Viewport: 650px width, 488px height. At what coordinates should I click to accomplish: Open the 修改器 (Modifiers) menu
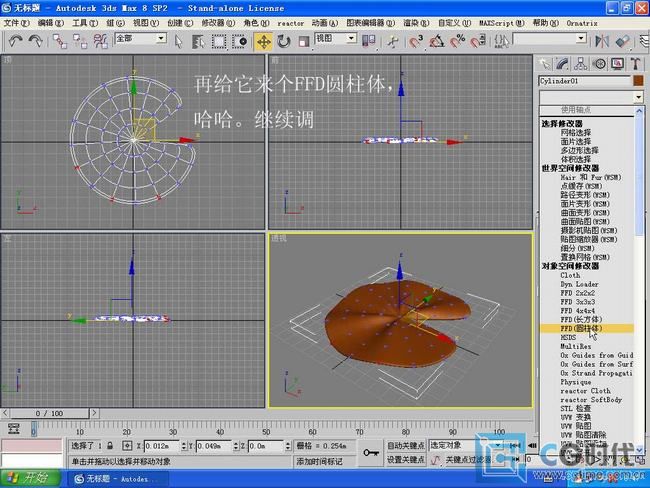tap(218, 23)
